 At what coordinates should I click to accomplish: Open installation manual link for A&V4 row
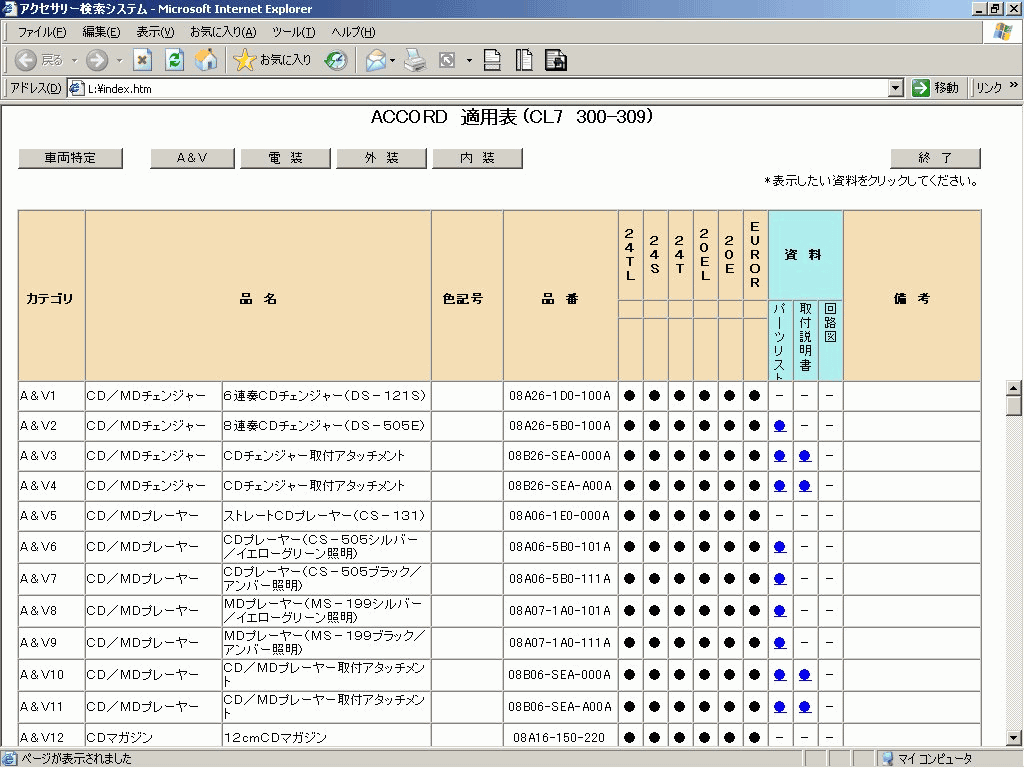pyautogui.click(x=805, y=487)
